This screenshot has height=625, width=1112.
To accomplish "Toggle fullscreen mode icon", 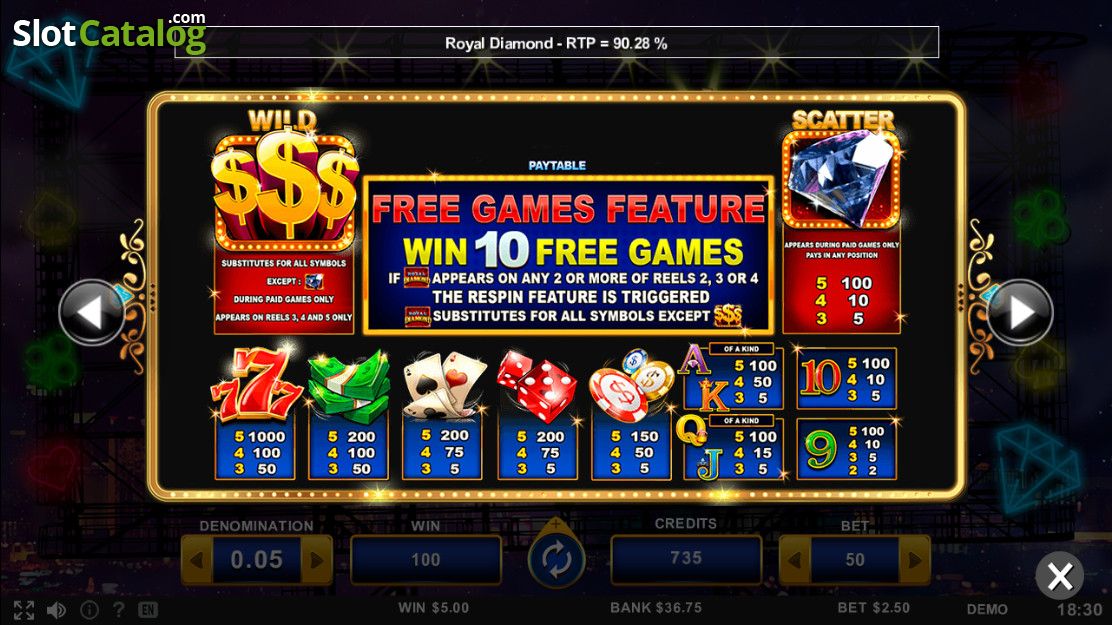I will point(23,609).
